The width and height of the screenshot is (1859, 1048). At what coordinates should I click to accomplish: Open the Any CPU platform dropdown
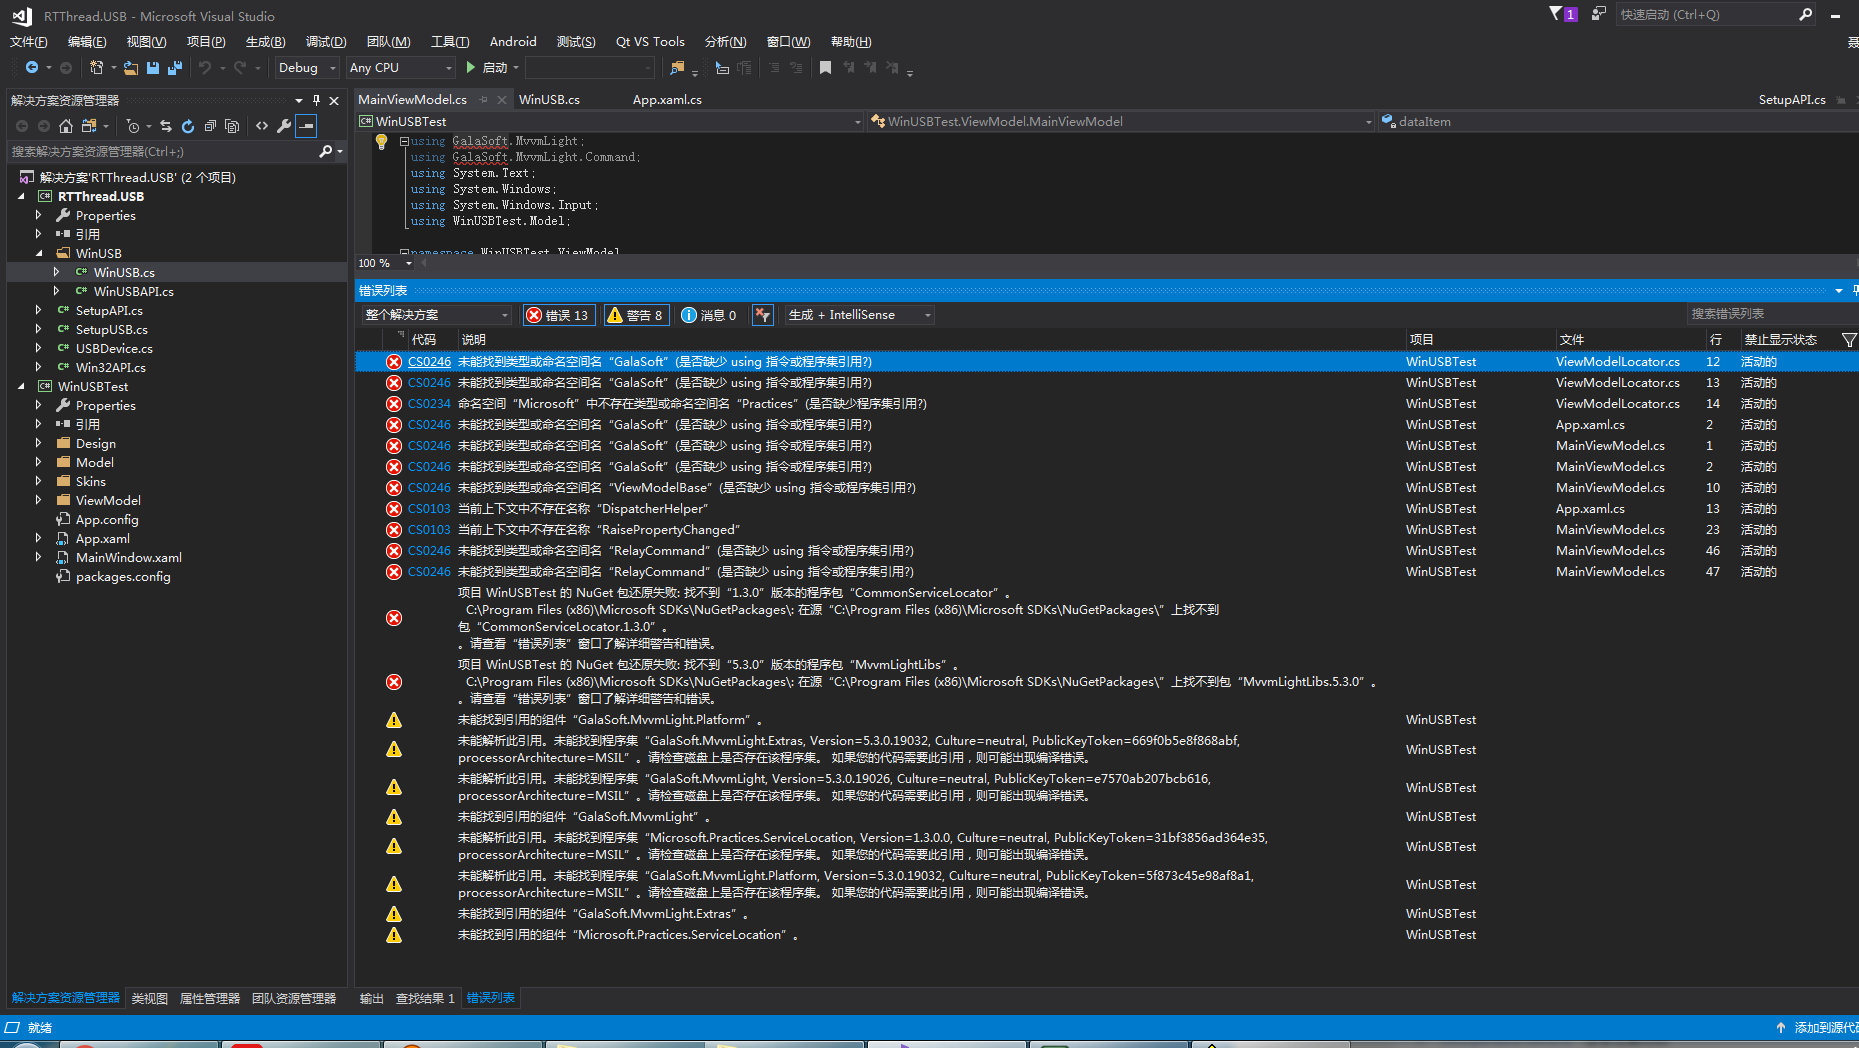coord(401,68)
